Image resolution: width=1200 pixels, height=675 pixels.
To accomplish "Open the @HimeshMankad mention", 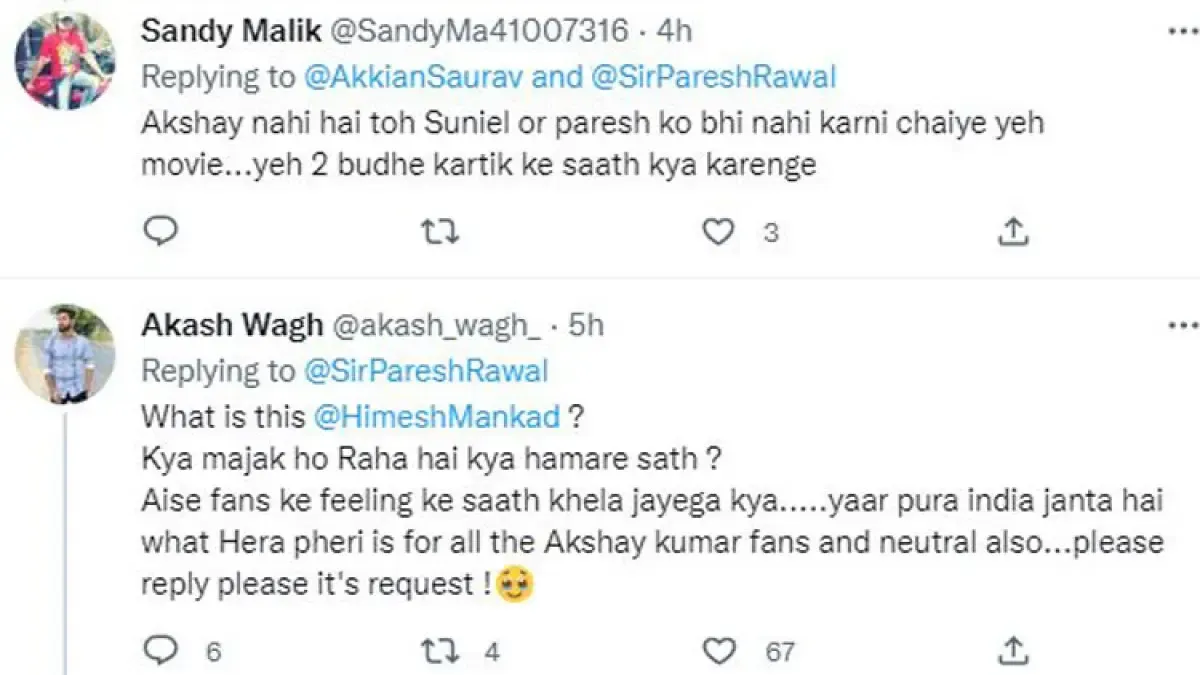I will point(437,419).
